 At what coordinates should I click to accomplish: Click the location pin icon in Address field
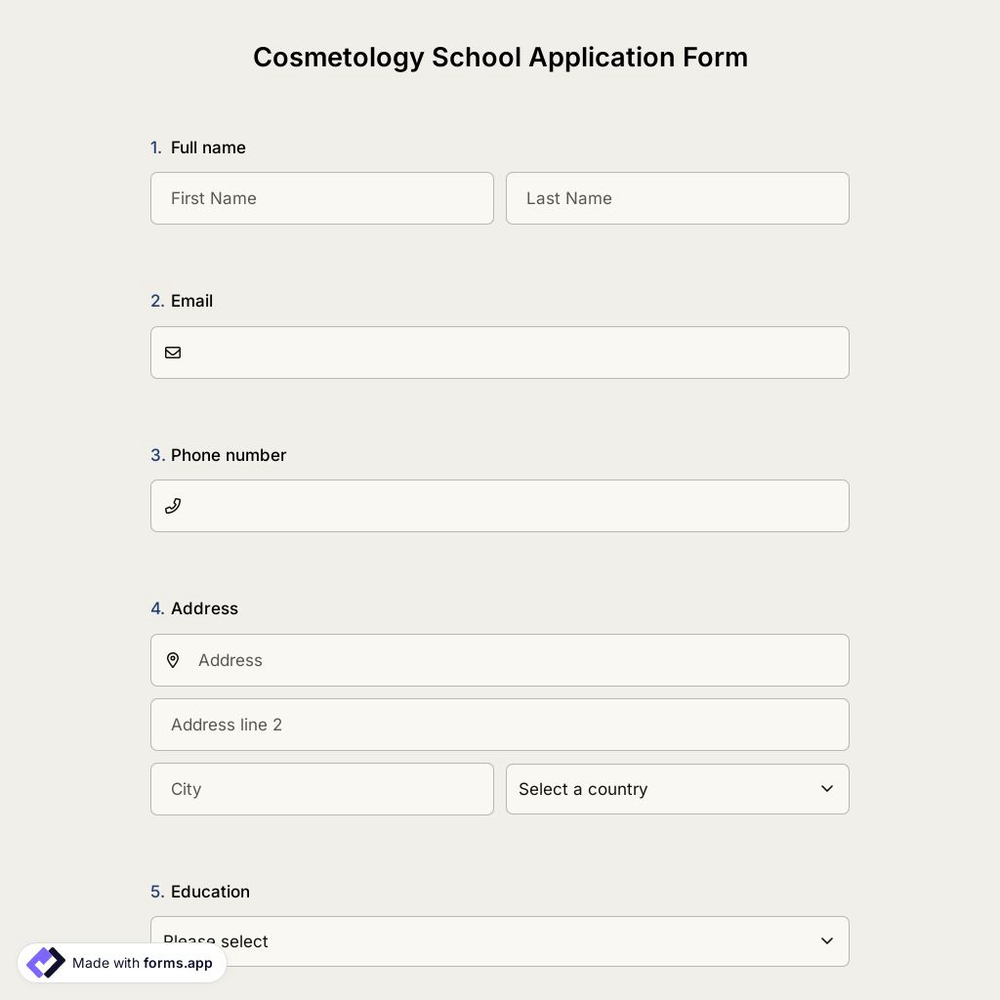pos(172,659)
